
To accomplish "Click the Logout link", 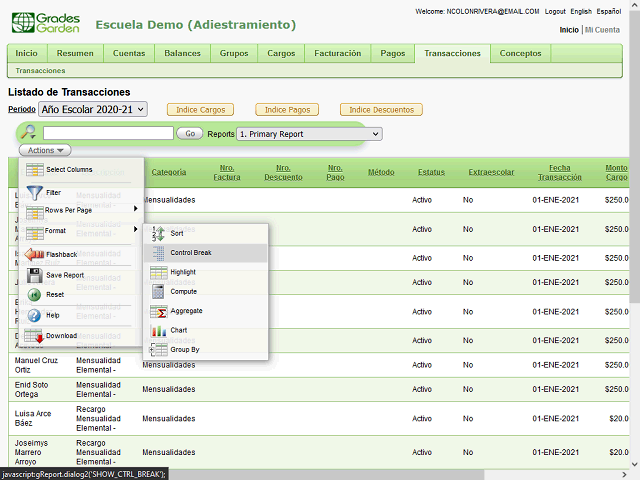I will (x=555, y=11).
